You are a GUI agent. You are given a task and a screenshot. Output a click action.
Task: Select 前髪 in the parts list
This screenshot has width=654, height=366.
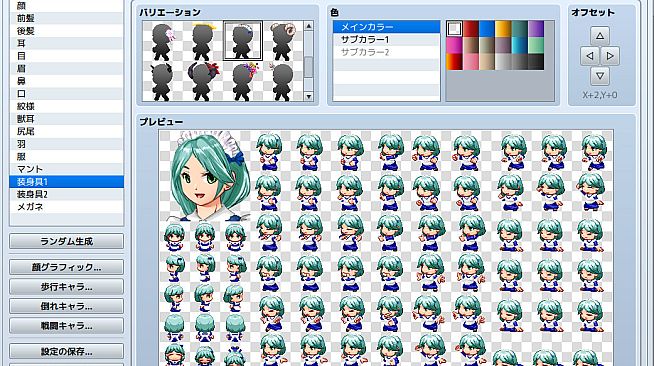click(x=66, y=18)
